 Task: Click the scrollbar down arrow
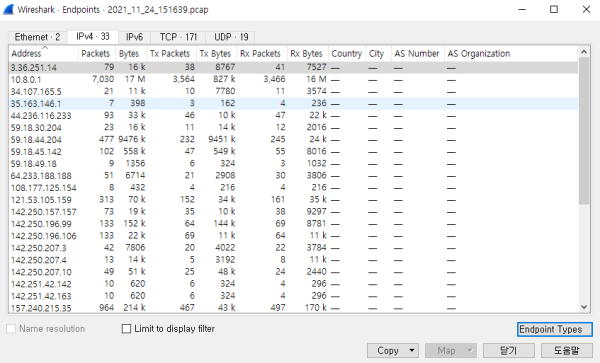point(584,306)
